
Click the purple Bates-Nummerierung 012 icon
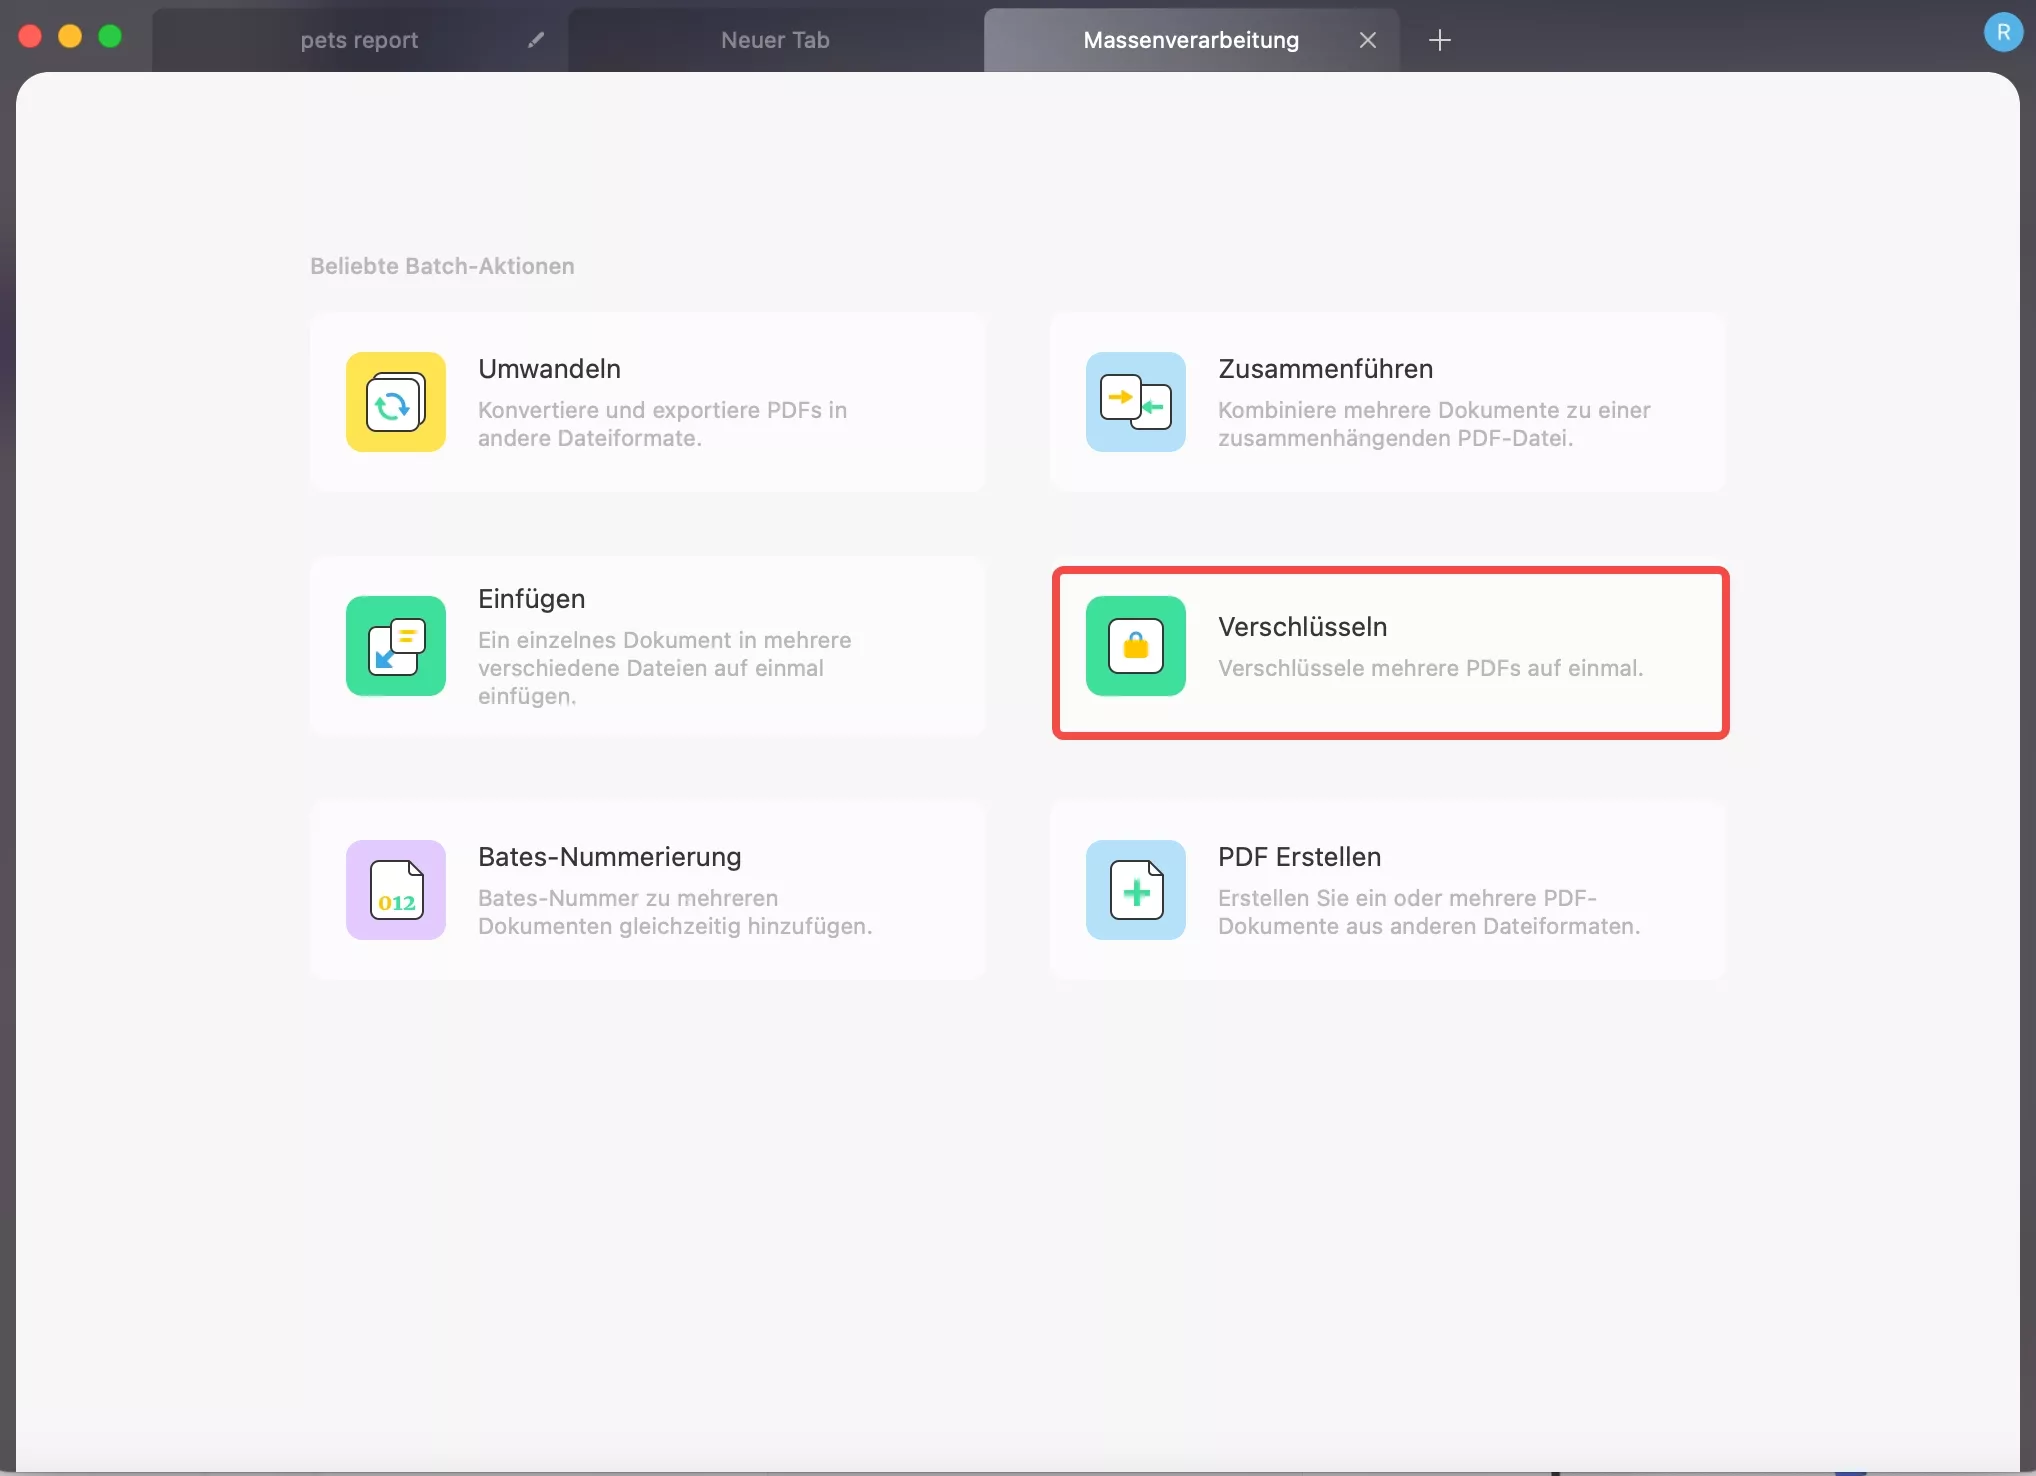click(x=396, y=890)
